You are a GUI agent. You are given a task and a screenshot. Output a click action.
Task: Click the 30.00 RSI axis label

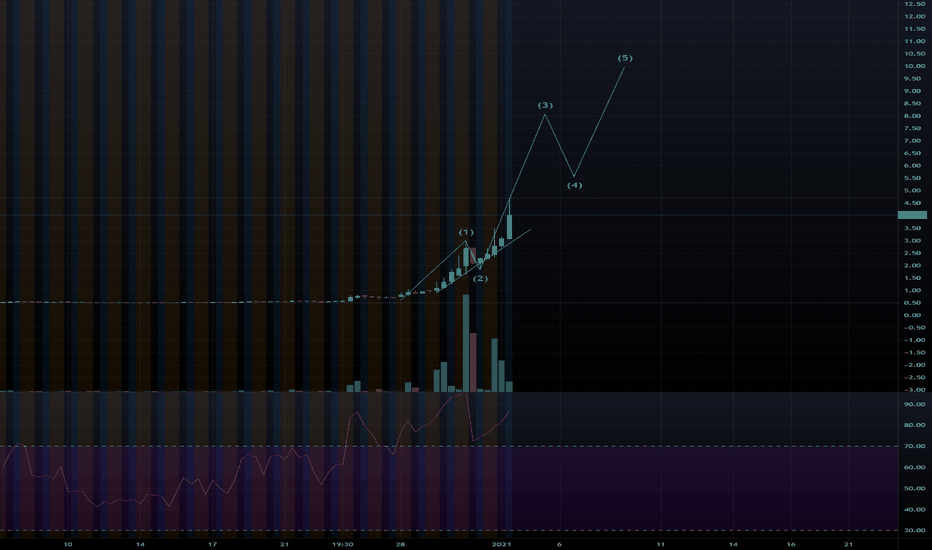[915, 530]
